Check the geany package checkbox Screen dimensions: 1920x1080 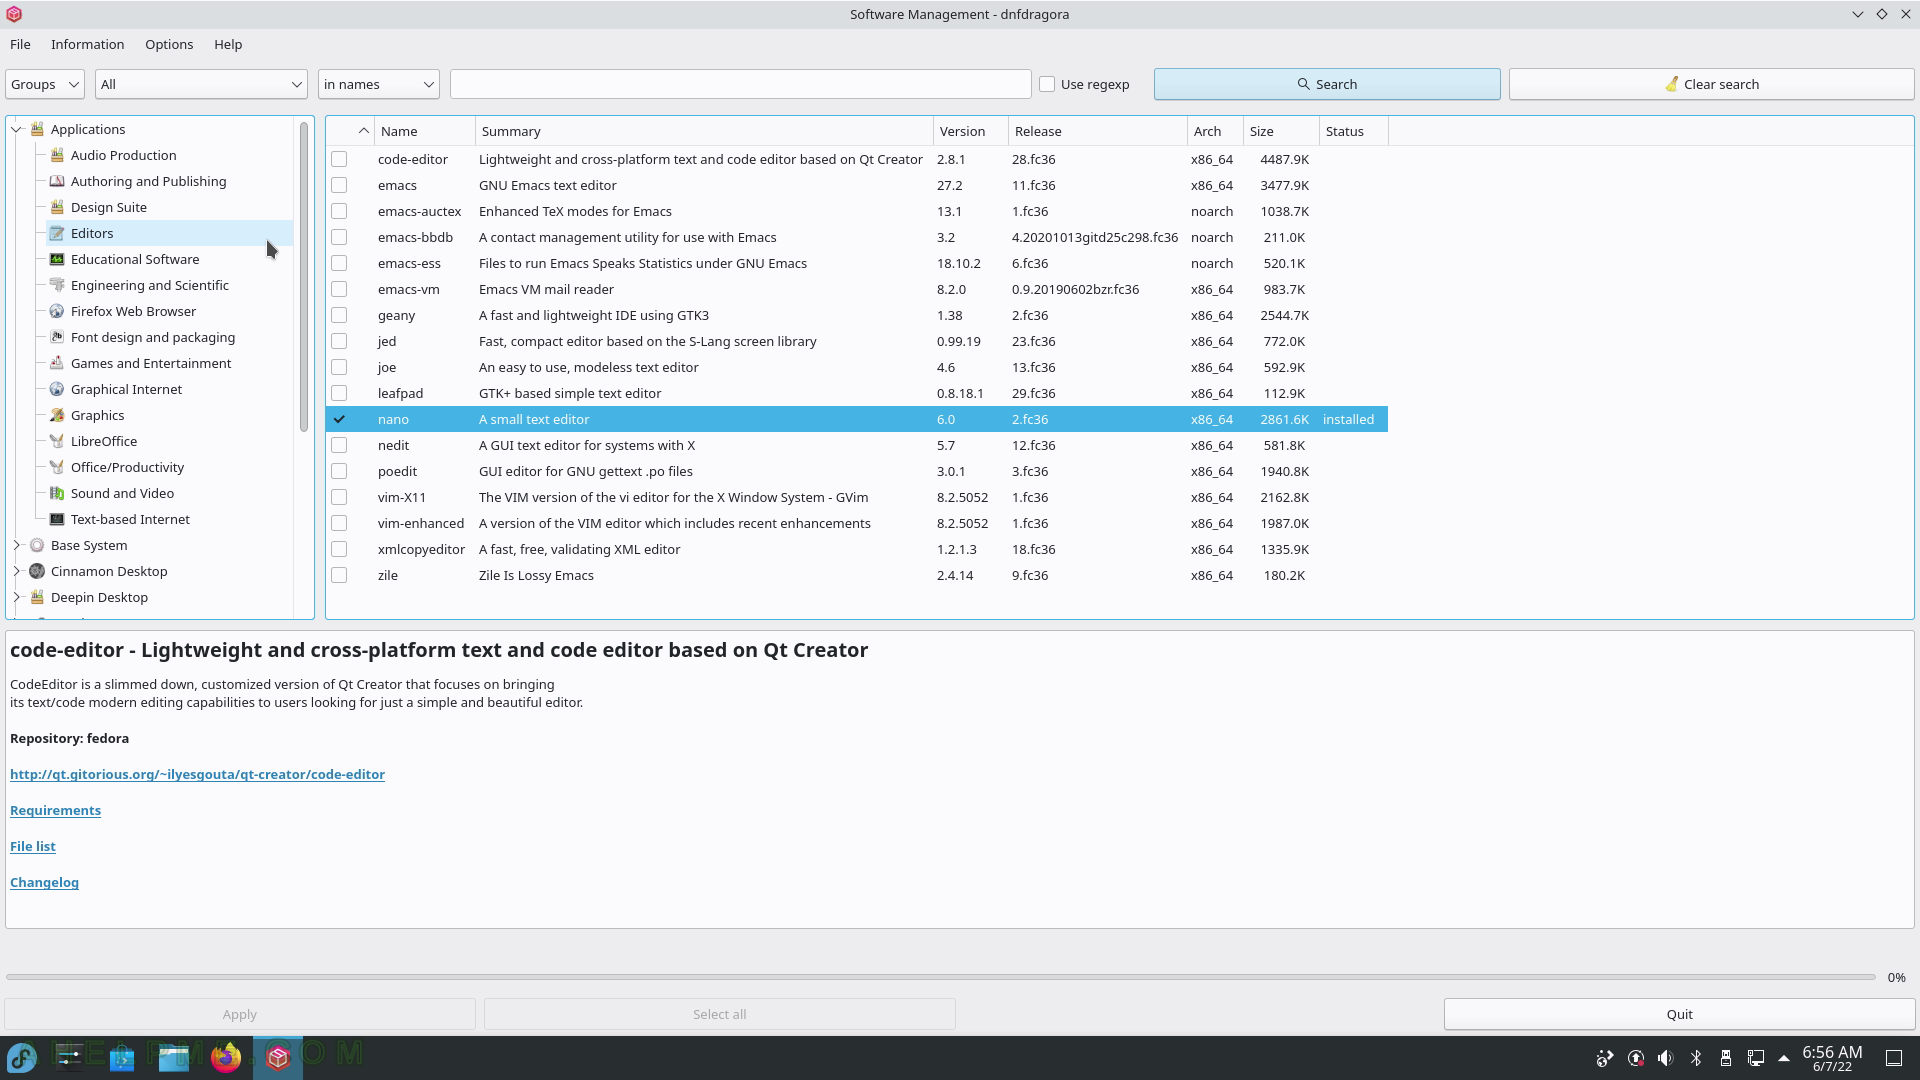click(339, 315)
